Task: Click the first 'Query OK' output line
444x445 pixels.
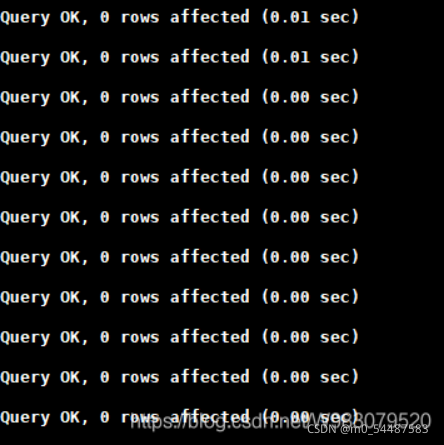Action: [x=179, y=17]
